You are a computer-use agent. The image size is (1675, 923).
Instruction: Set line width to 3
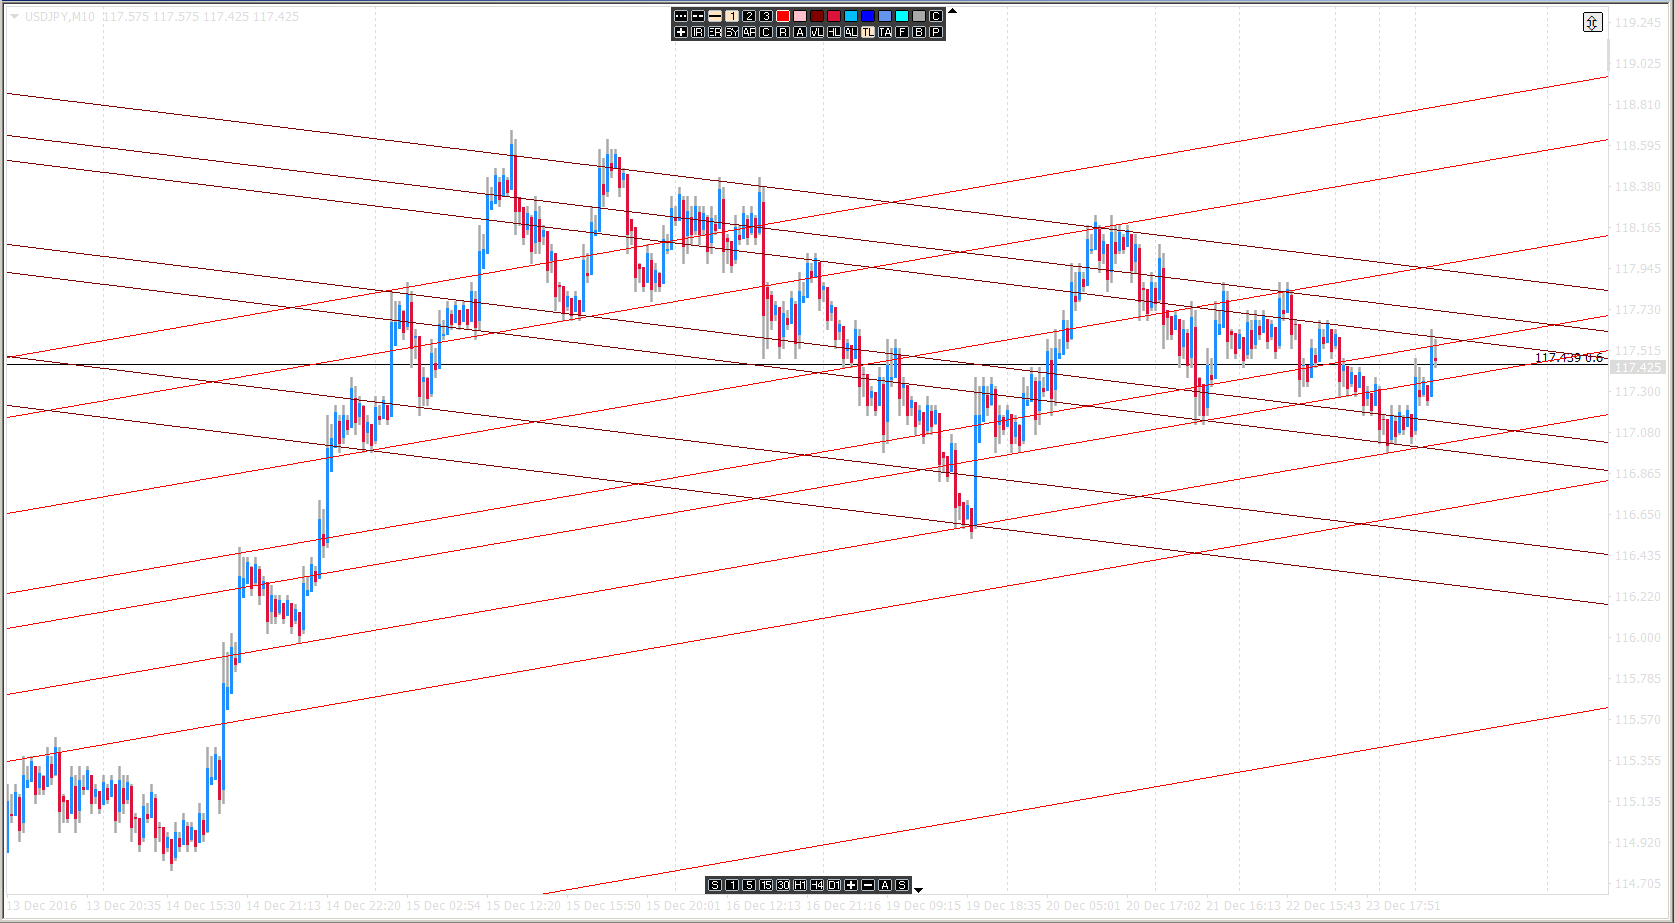[766, 16]
